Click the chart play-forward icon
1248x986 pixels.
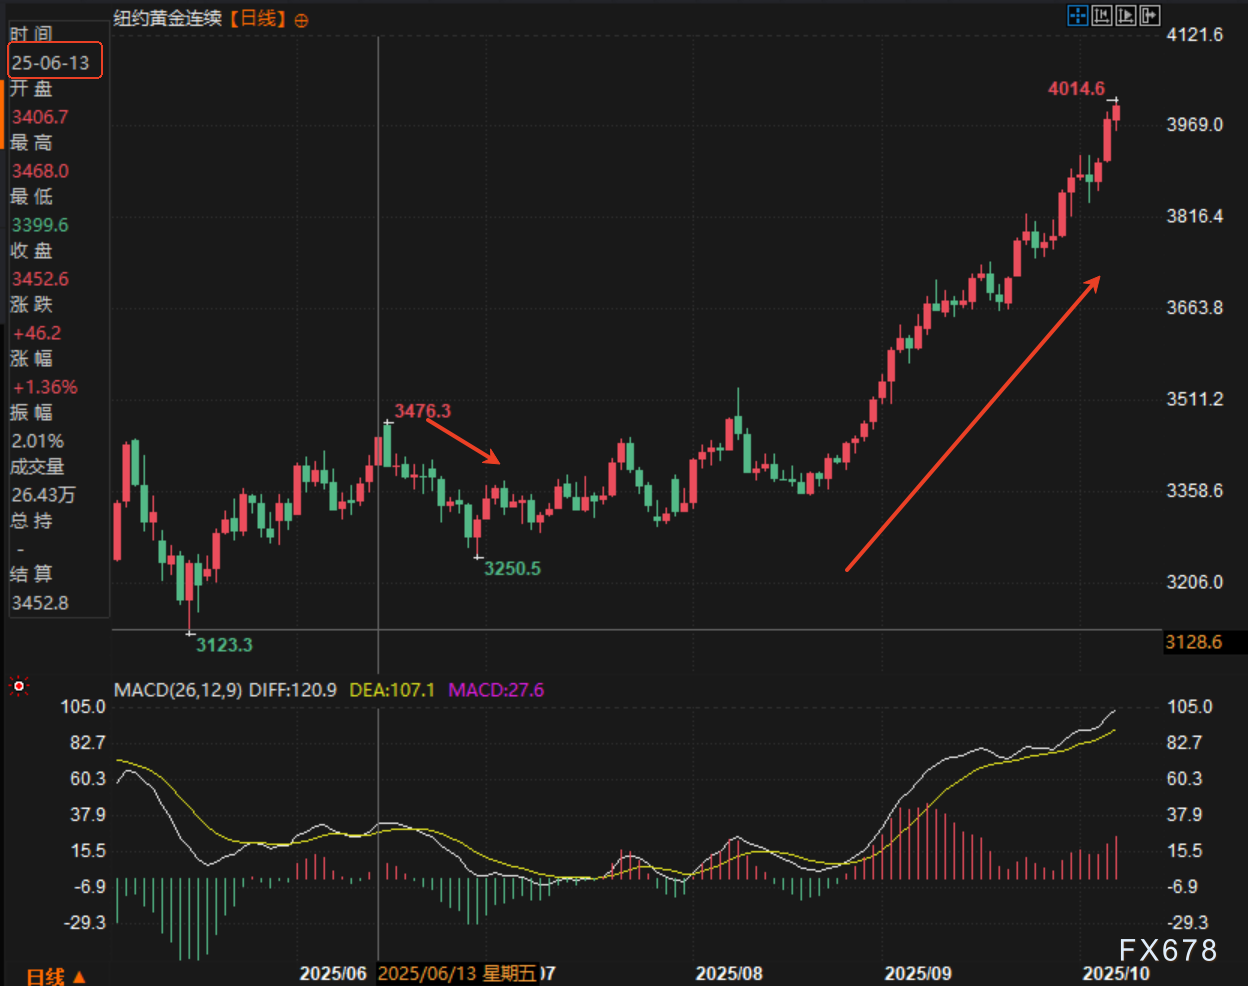pyautogui.click(x=1126, y=15)
